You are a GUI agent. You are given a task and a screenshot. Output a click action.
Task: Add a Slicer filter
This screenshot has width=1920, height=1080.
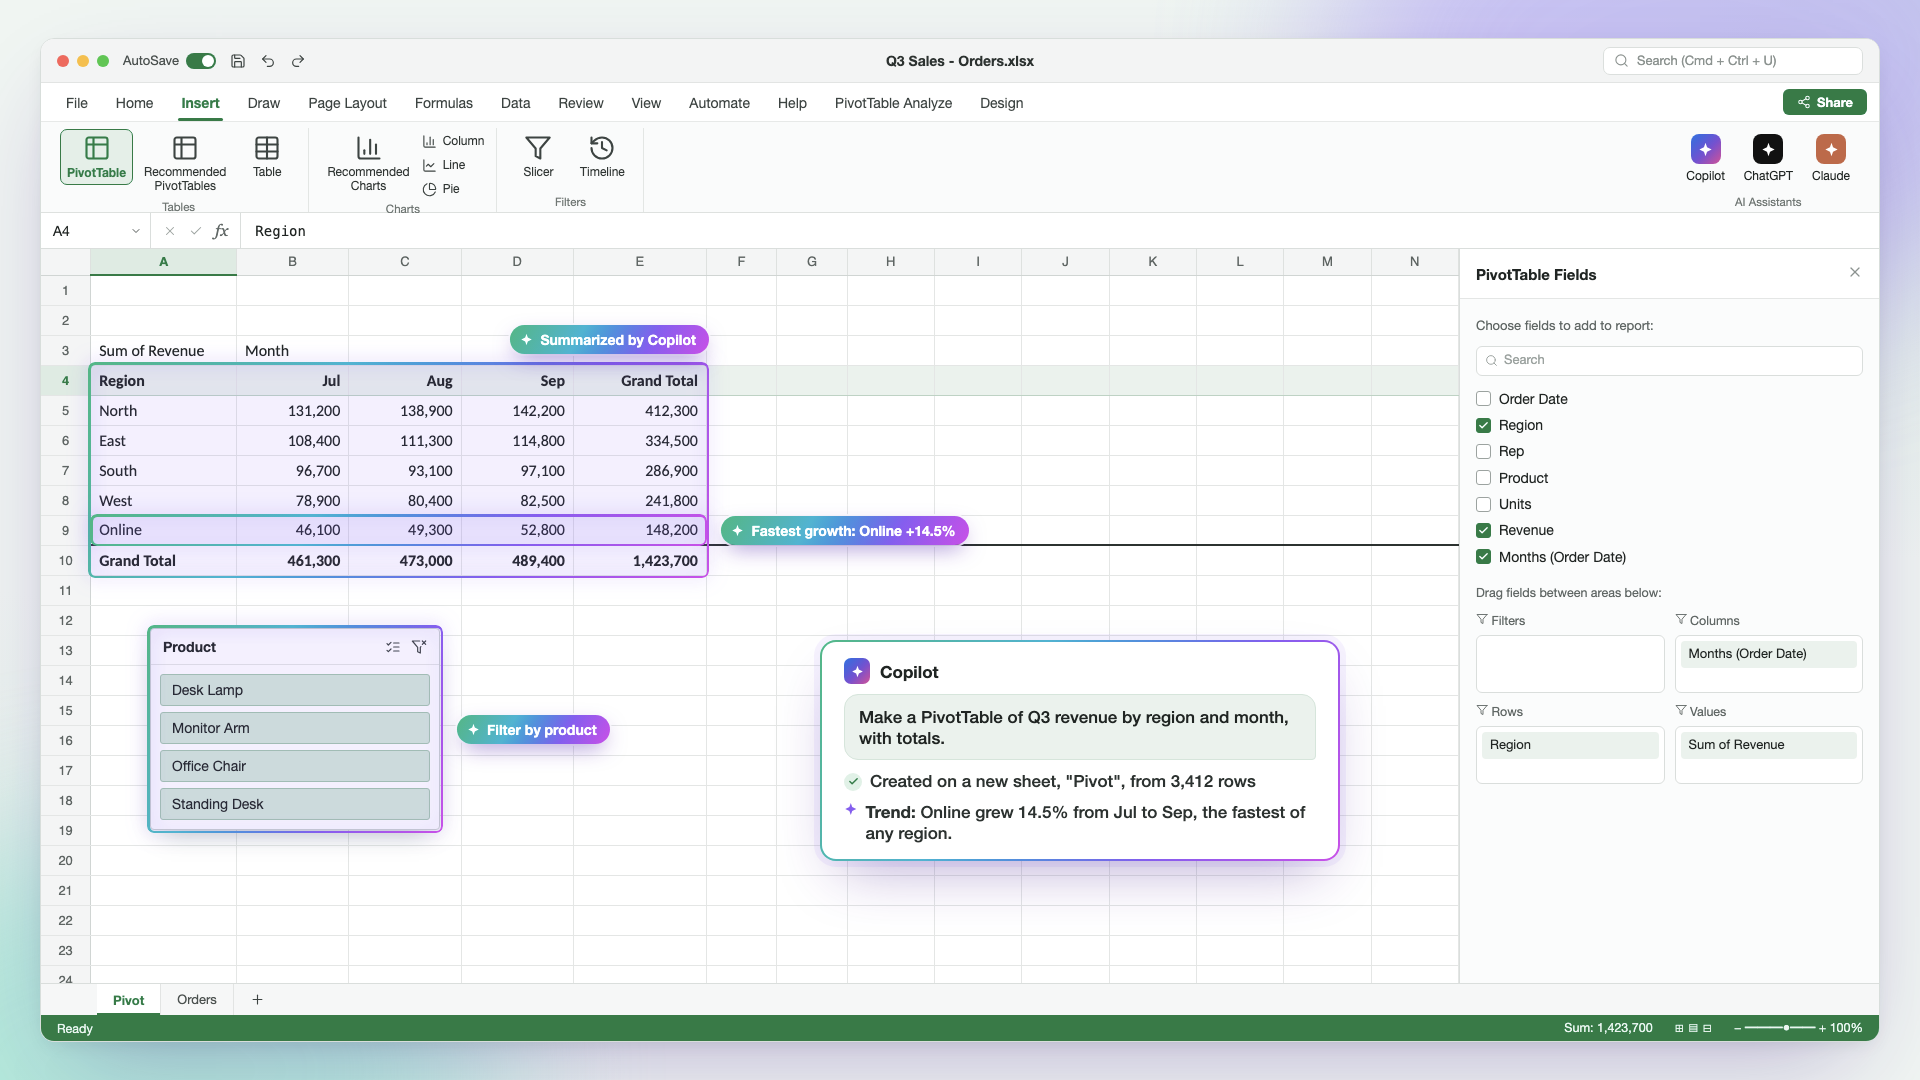pyautogui.click(x=538, y=157)
